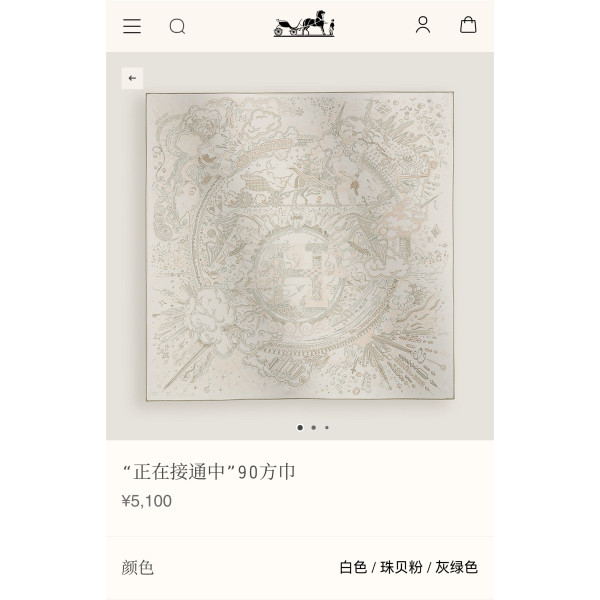Open the account profile icon
This screenshot has width=600, height=600.
(x=423, y=25)
